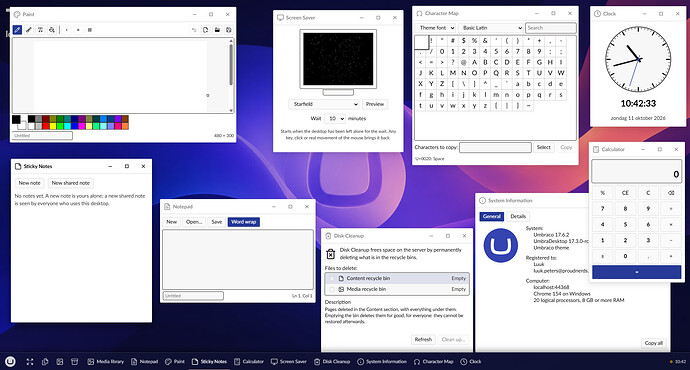Click inside the Notepad text area
Viewport: 690px width, 370px height.
point(238,259)
